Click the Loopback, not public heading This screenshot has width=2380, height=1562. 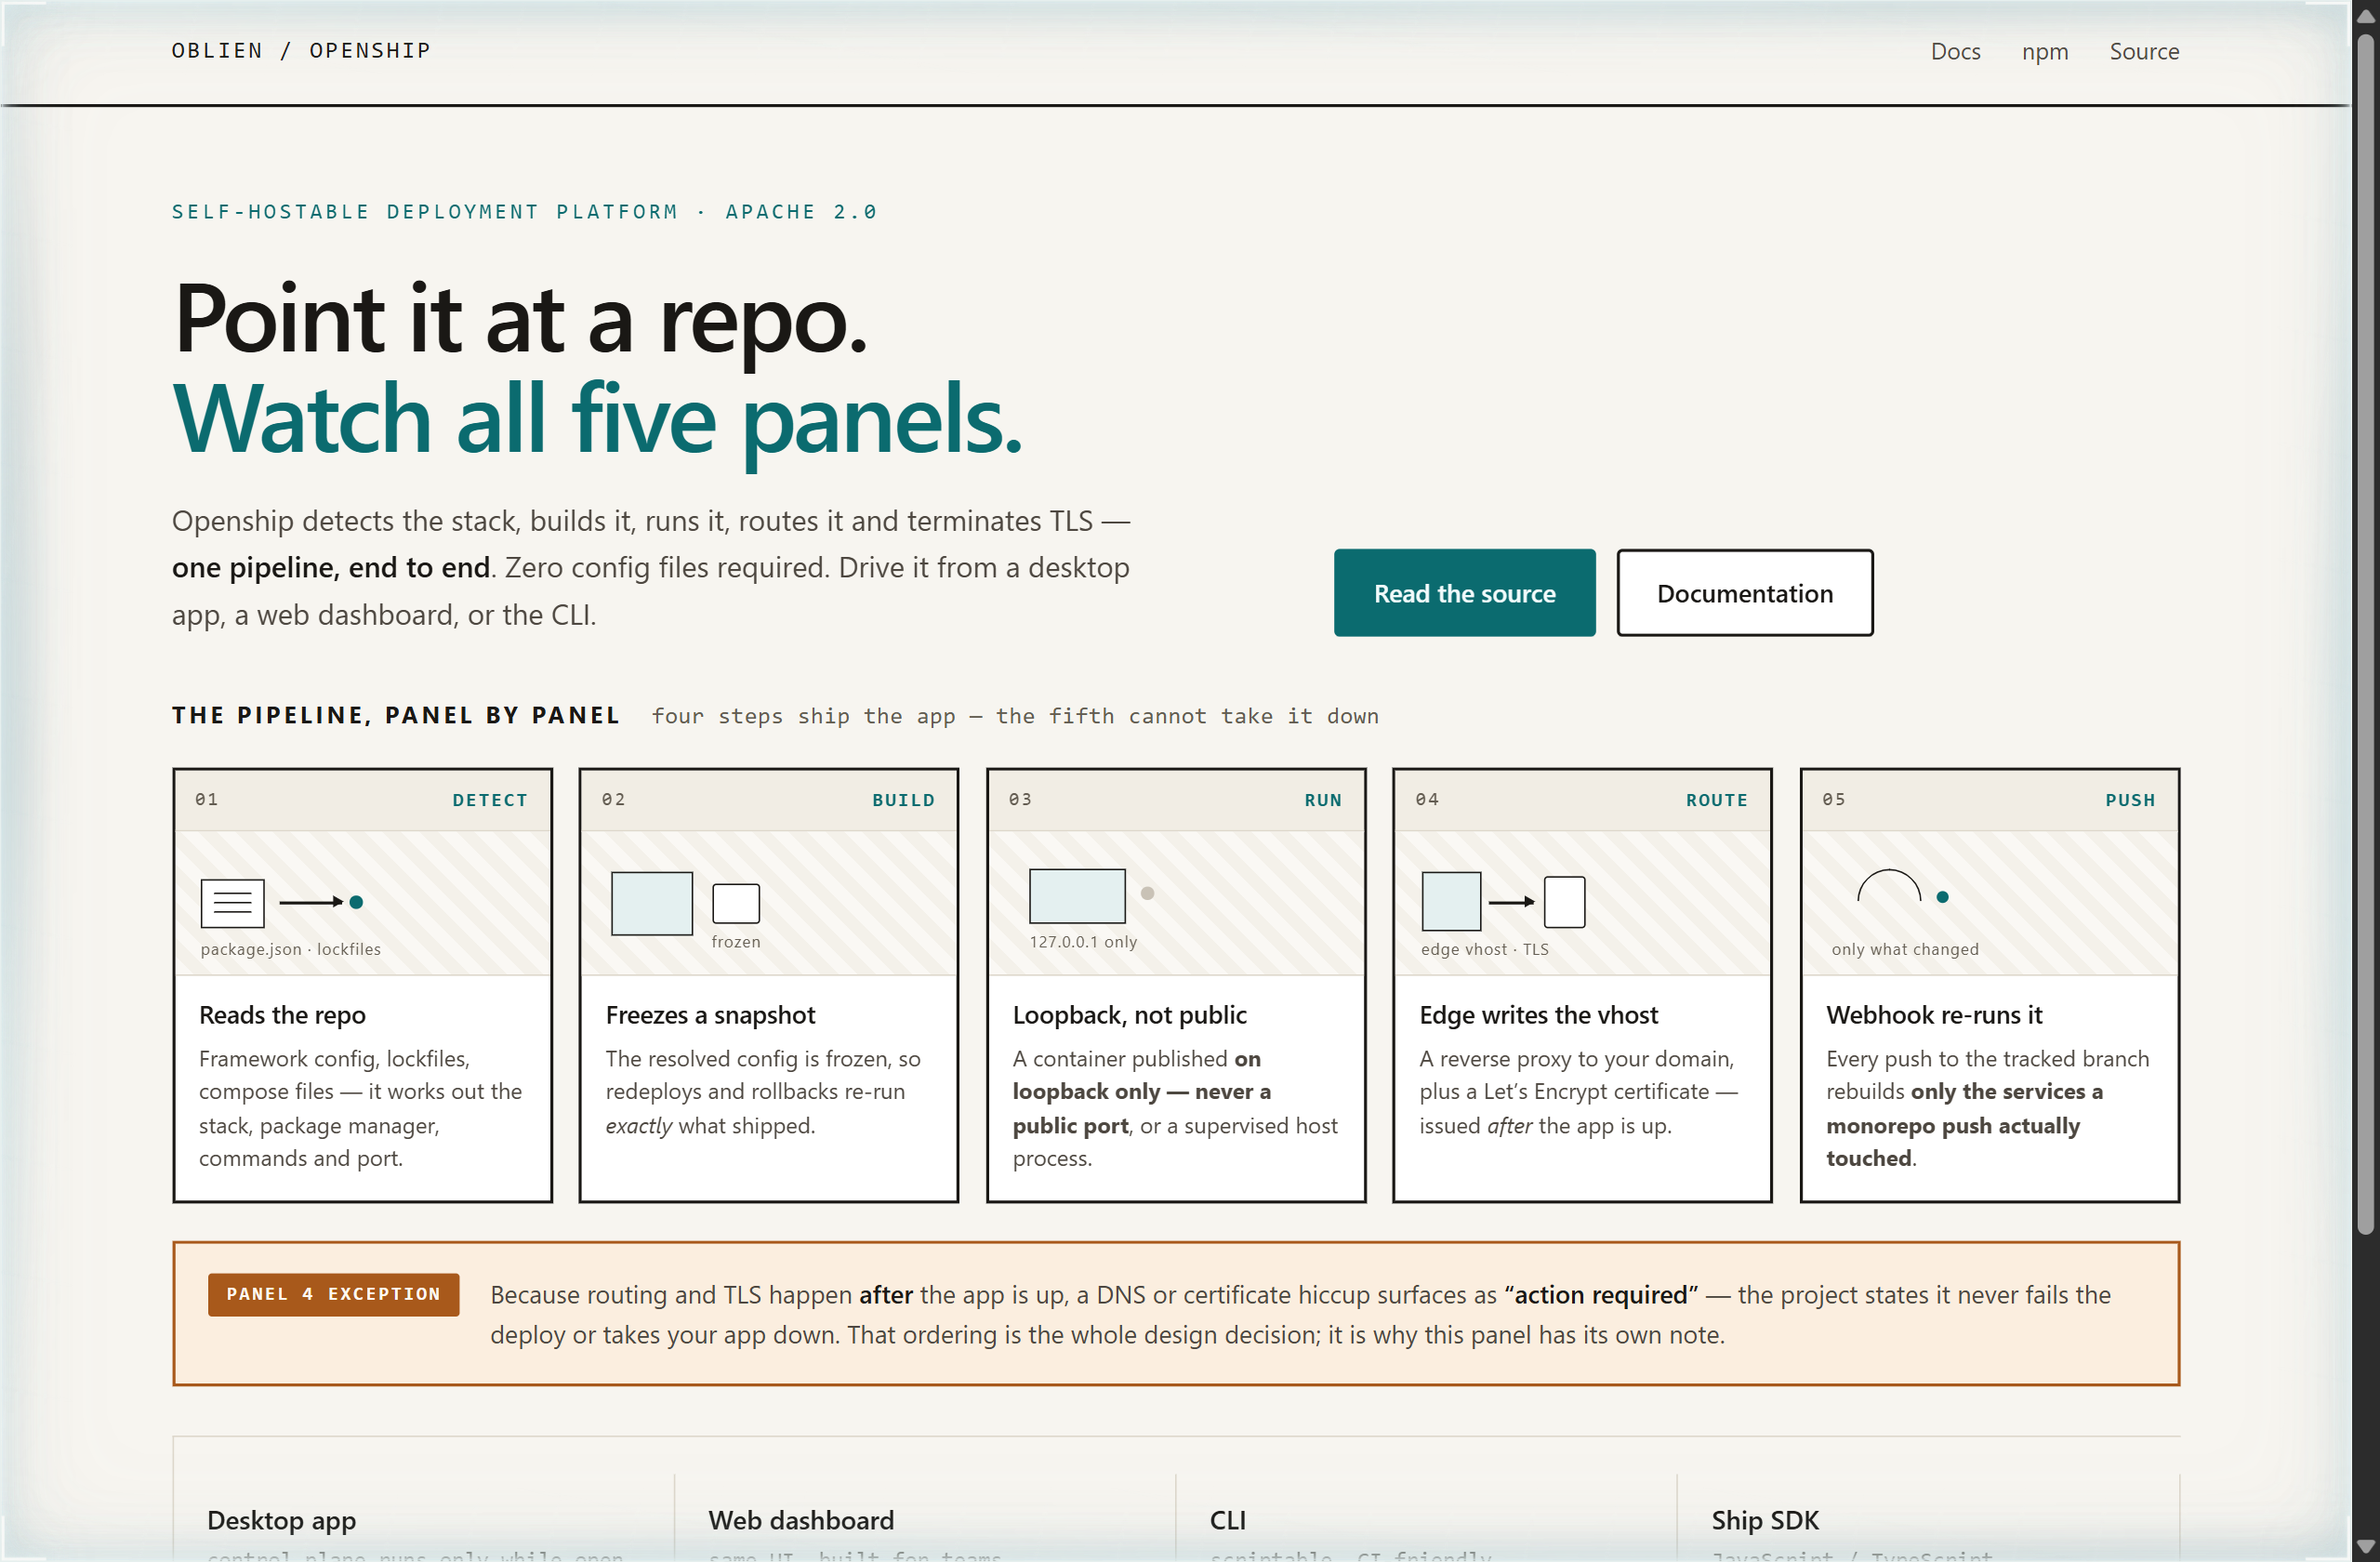(1129, 1014)
